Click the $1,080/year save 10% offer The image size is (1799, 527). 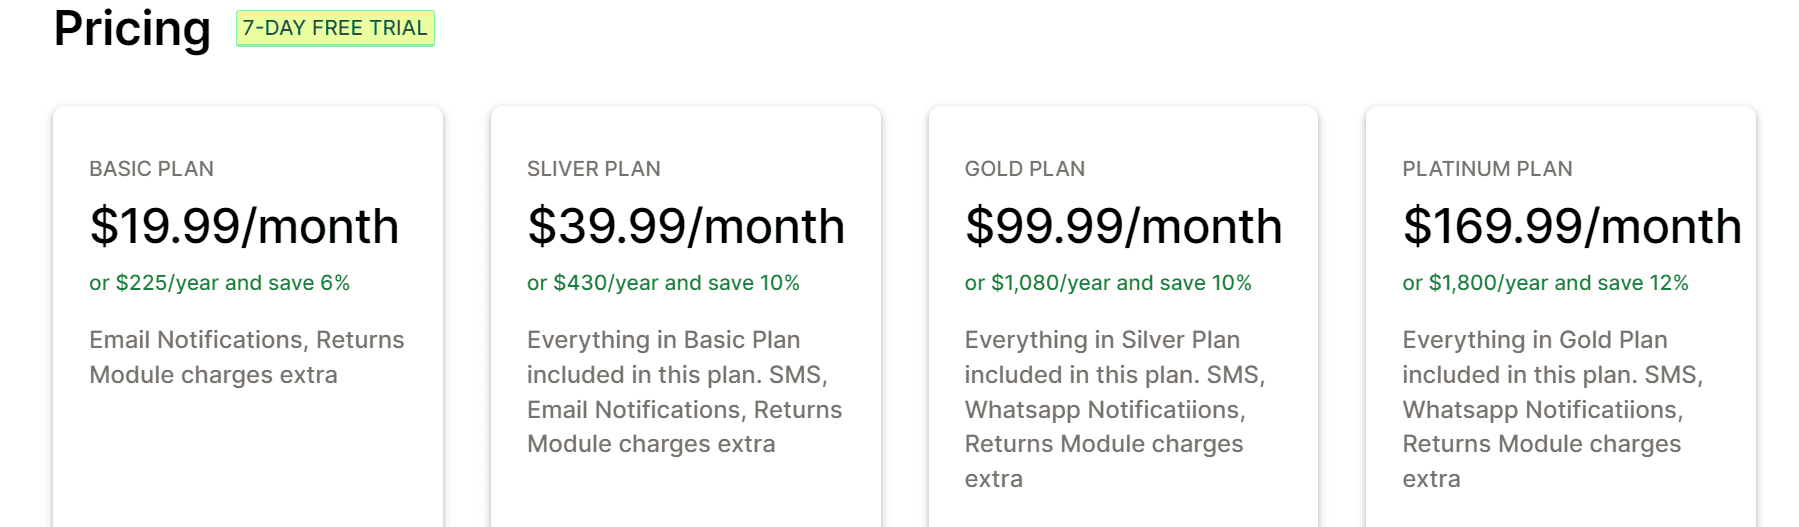pyautogui.click(x=1108, y=283)
